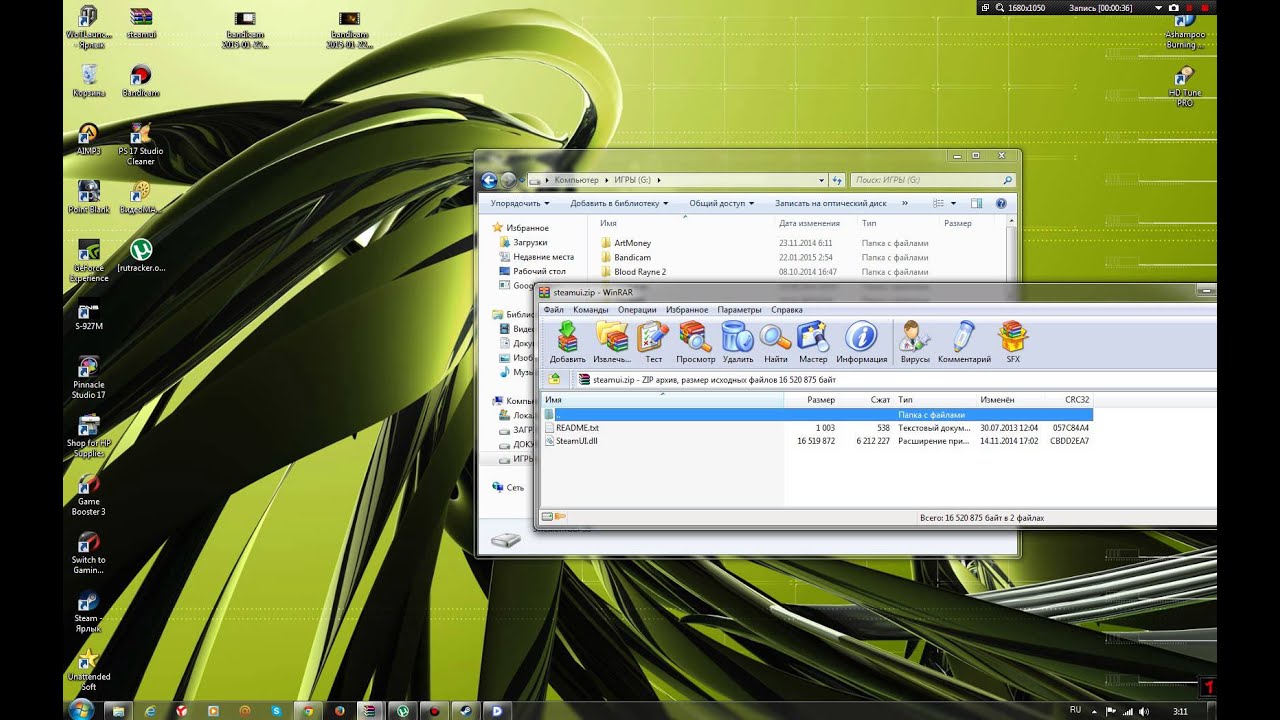Click the Point Blank desktop icon

(x=88, y=197)
